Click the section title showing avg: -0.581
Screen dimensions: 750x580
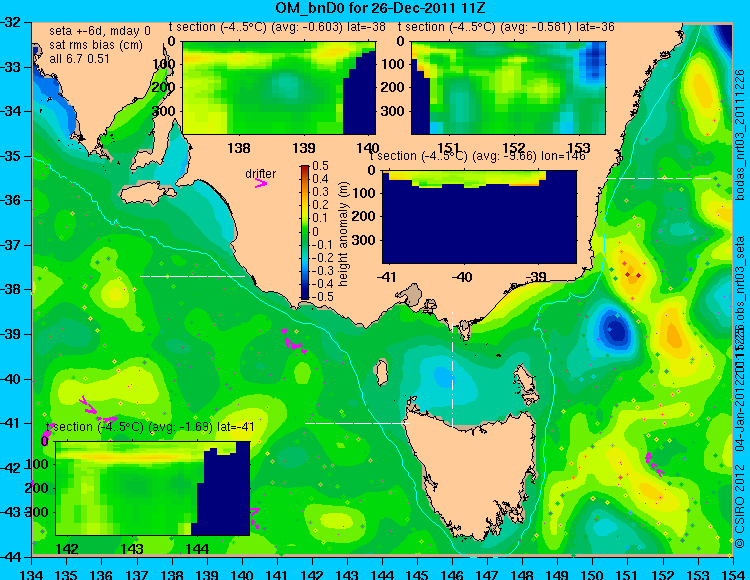(506, 27)
